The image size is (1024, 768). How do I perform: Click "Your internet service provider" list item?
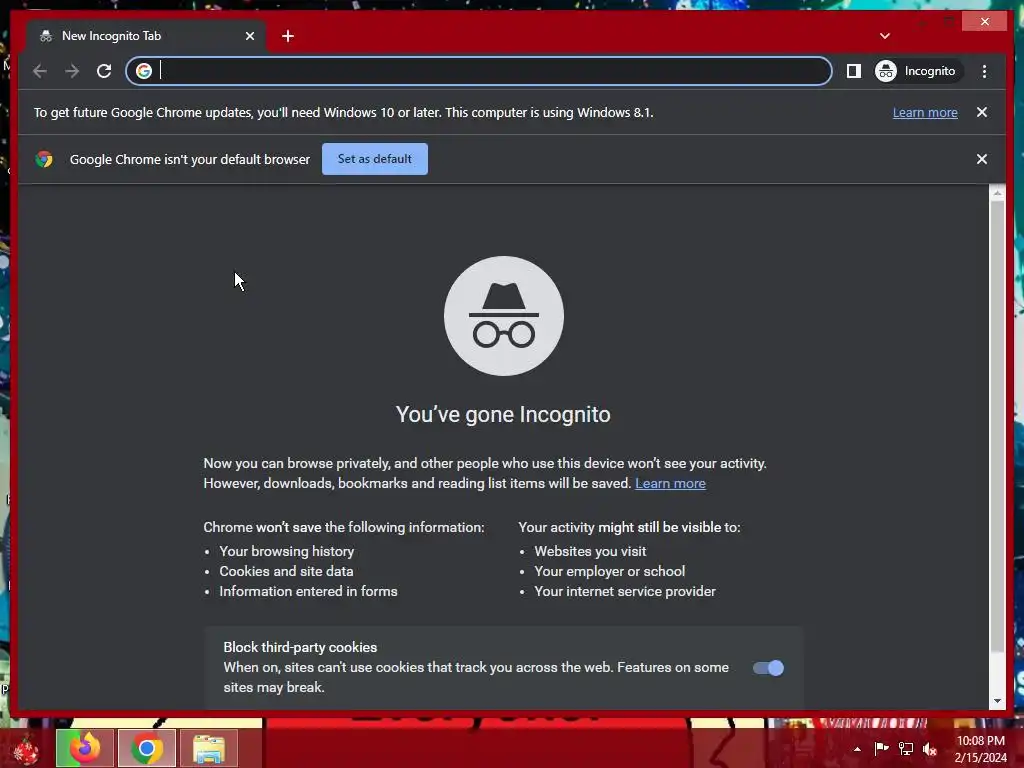pos(625,591)
